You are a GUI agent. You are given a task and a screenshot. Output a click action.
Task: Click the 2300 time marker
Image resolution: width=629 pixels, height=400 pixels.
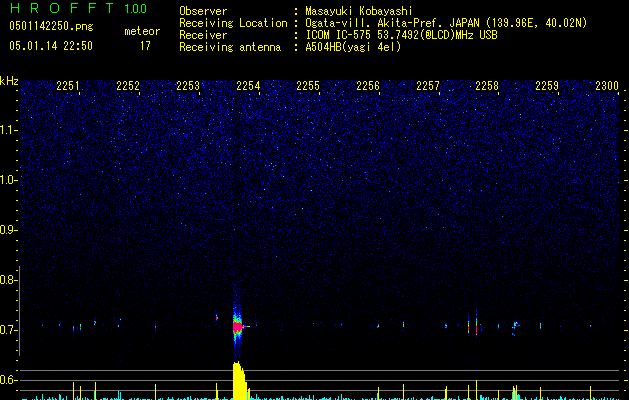point(607,86)
